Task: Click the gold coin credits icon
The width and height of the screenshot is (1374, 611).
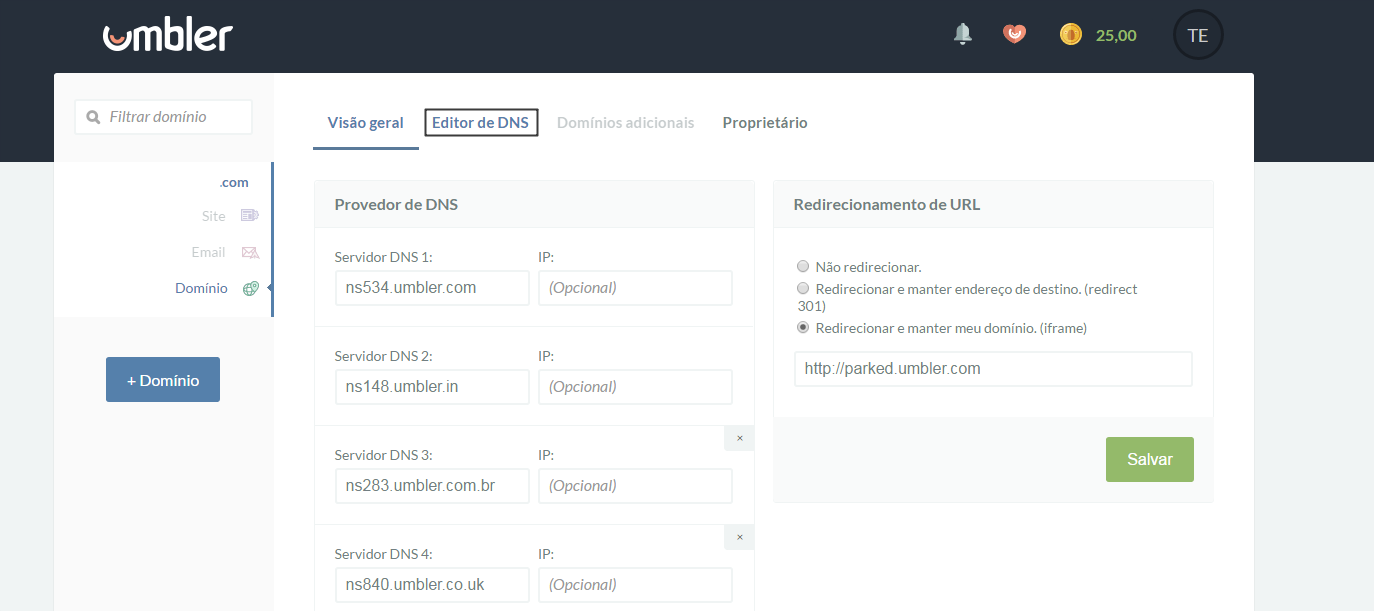Action: [1071, 35]
